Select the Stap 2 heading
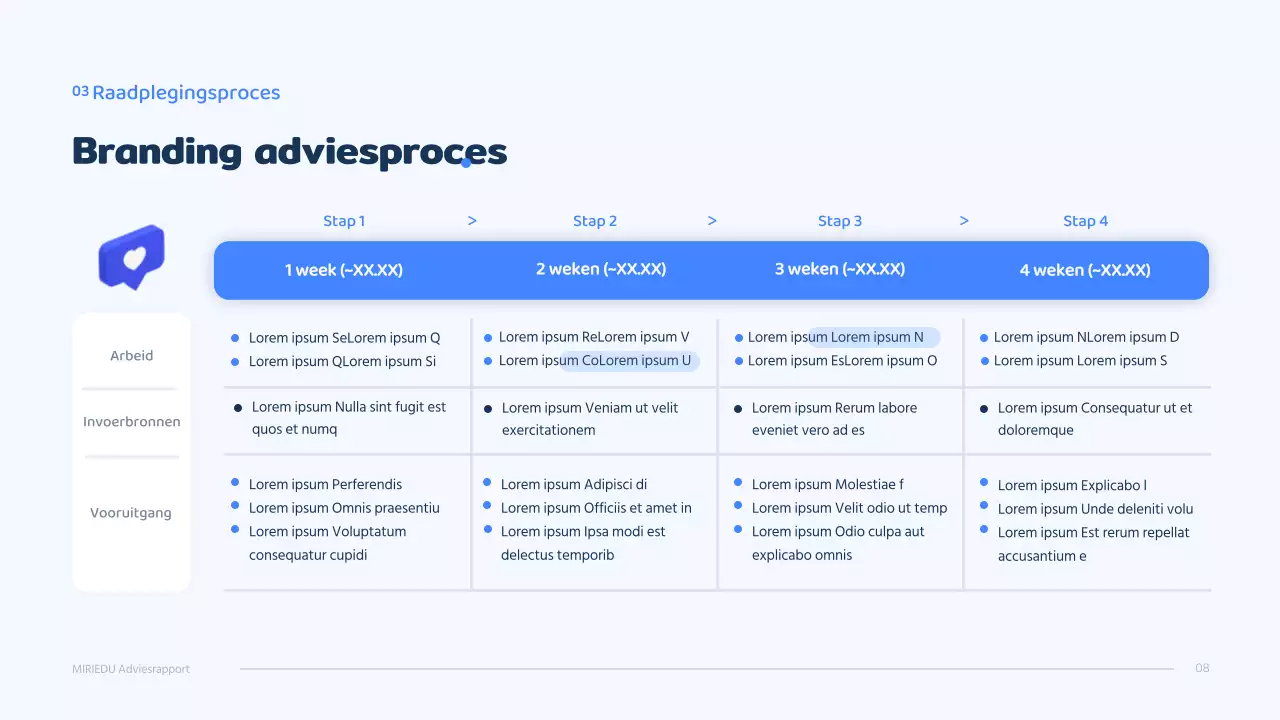 (x=595, y=221)
